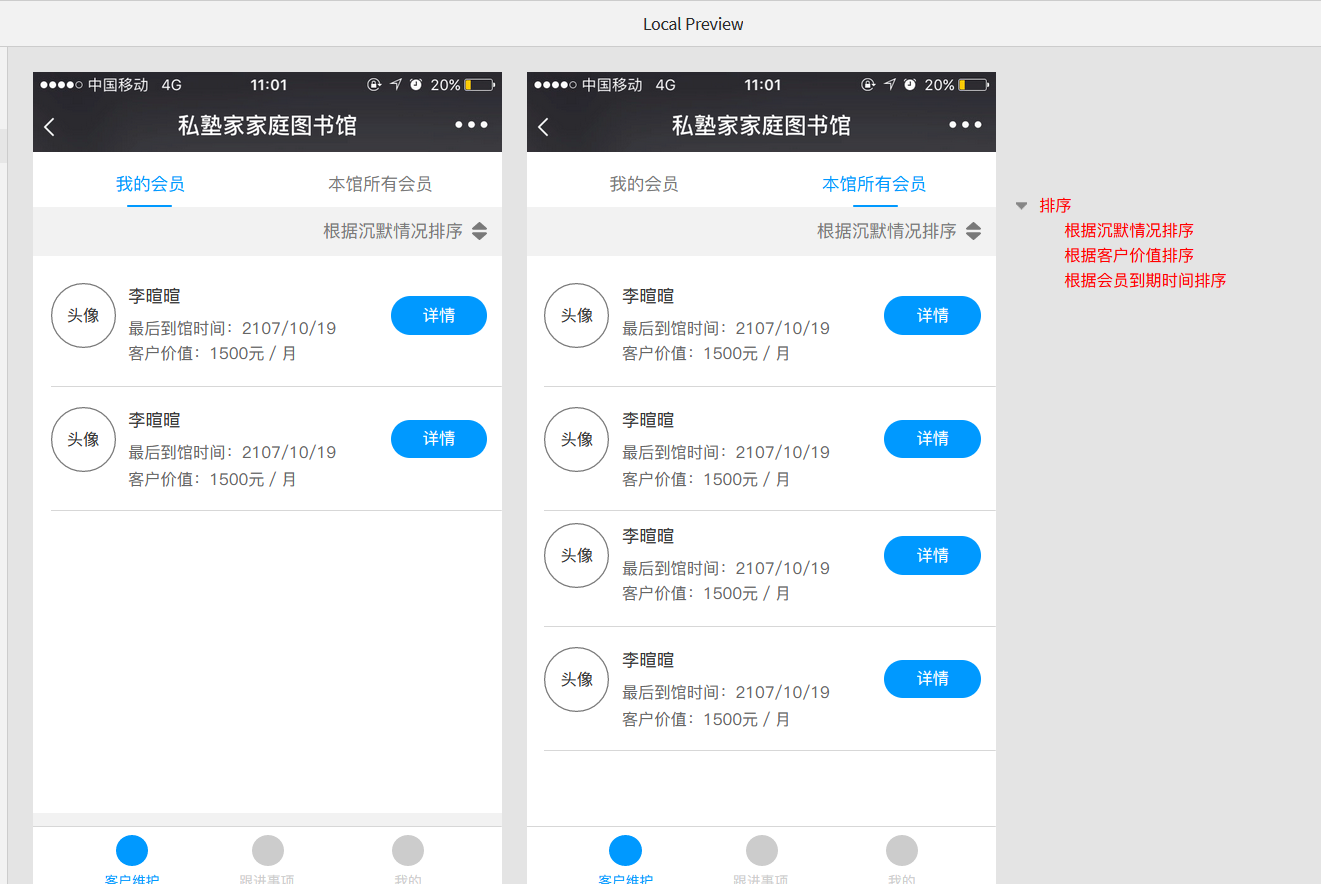Select red 根据沉默情况排序 note item
The width and height of the screenshot is (1321, 884).
click(1129, 230)
